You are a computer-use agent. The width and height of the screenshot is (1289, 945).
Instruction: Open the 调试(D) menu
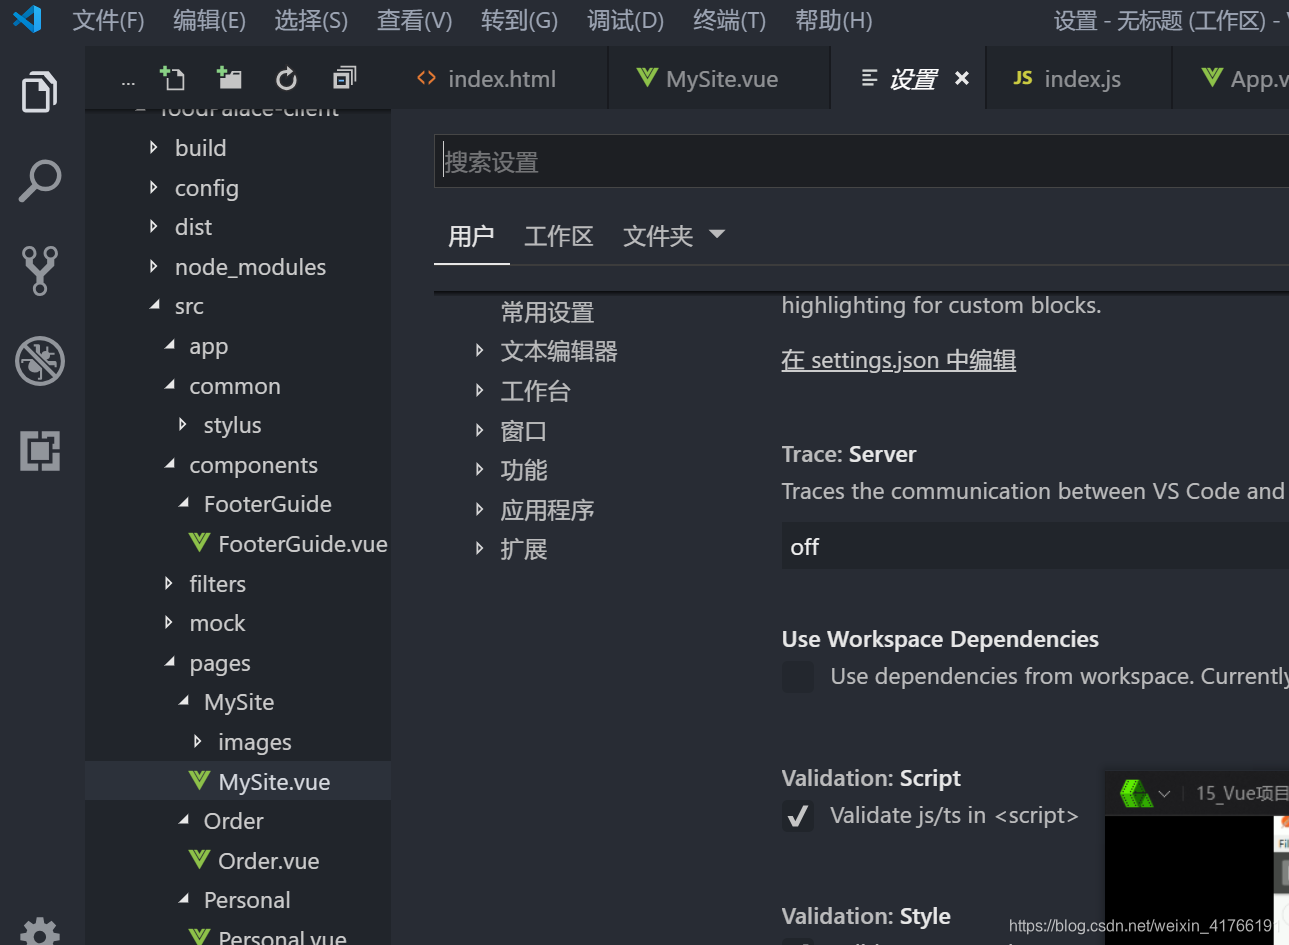pyautogui.click(x=625, y=20)
